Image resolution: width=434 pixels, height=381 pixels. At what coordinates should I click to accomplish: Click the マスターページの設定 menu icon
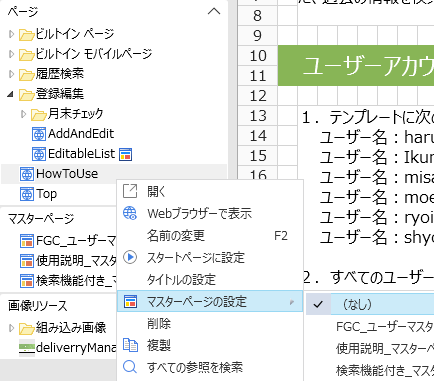[130, 301]
